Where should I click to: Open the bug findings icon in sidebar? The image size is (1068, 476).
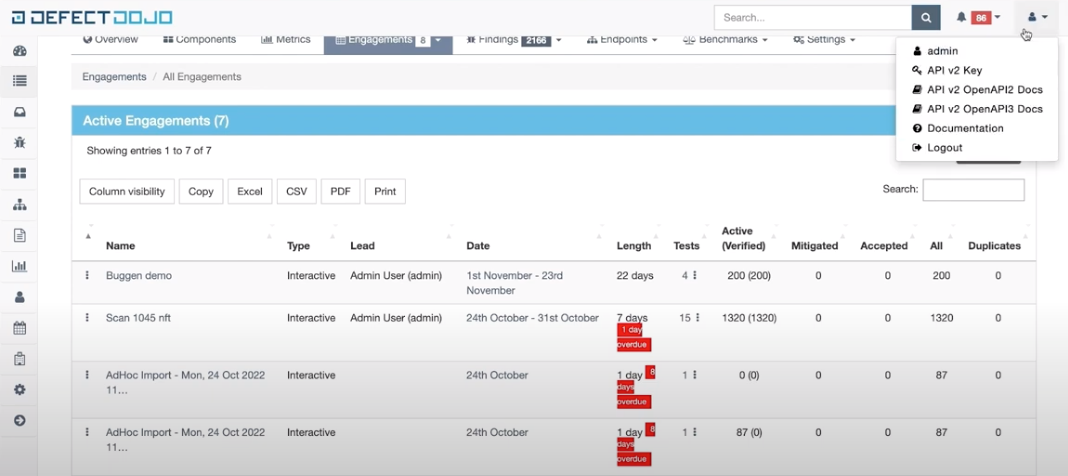point(19,143)
